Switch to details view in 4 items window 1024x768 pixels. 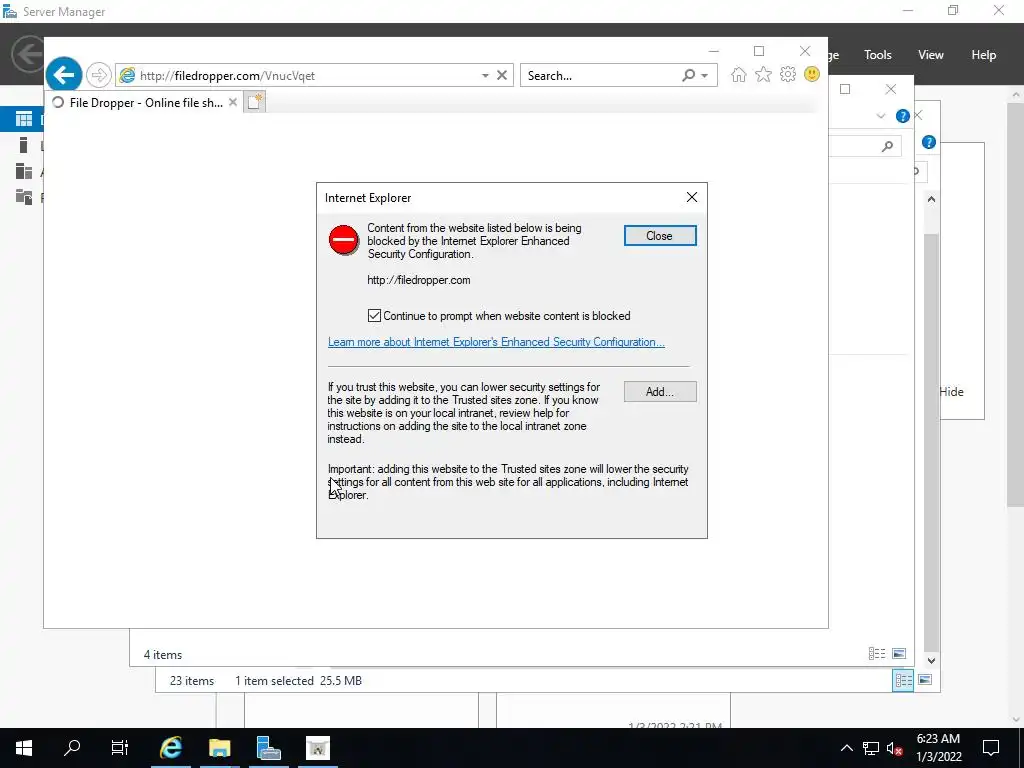coord(876,654)
